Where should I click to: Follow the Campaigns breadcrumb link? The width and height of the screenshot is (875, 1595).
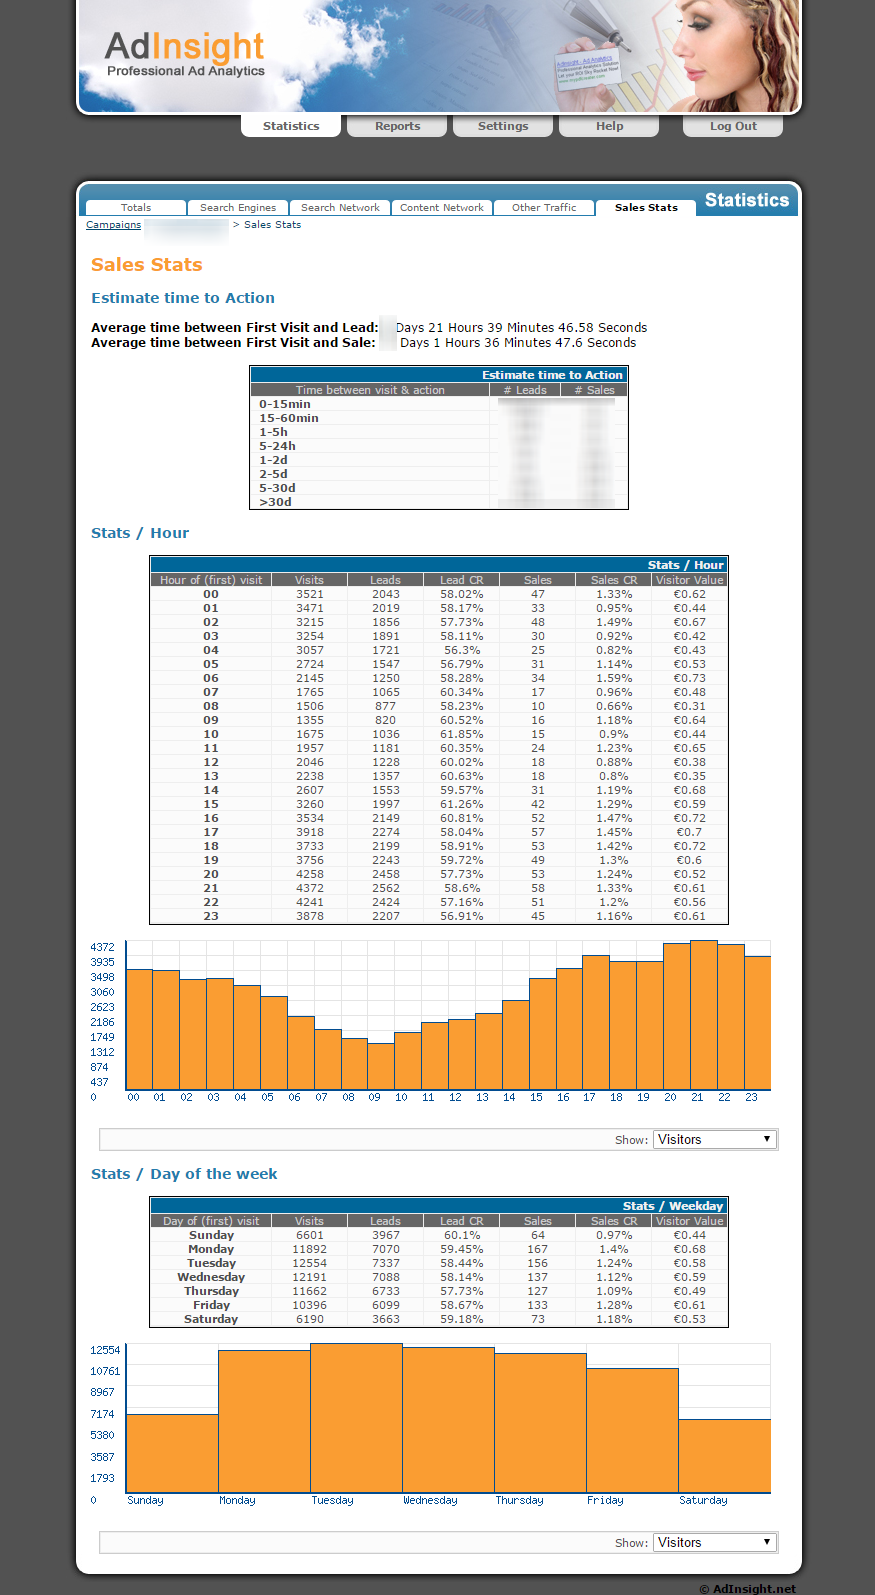coord(113,225)
